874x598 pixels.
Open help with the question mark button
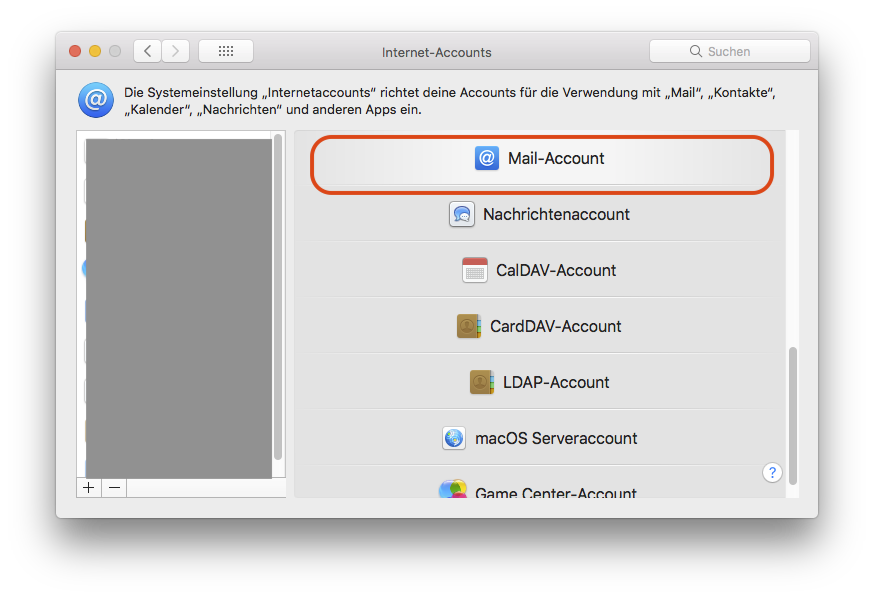pyautogui.click(x=772, y=473)
